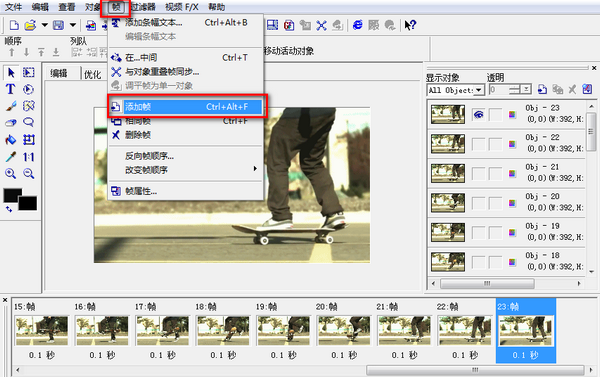Screen dimensions: 600x377
Task: Click the 1:1 actual size tool
Action: 29,157
